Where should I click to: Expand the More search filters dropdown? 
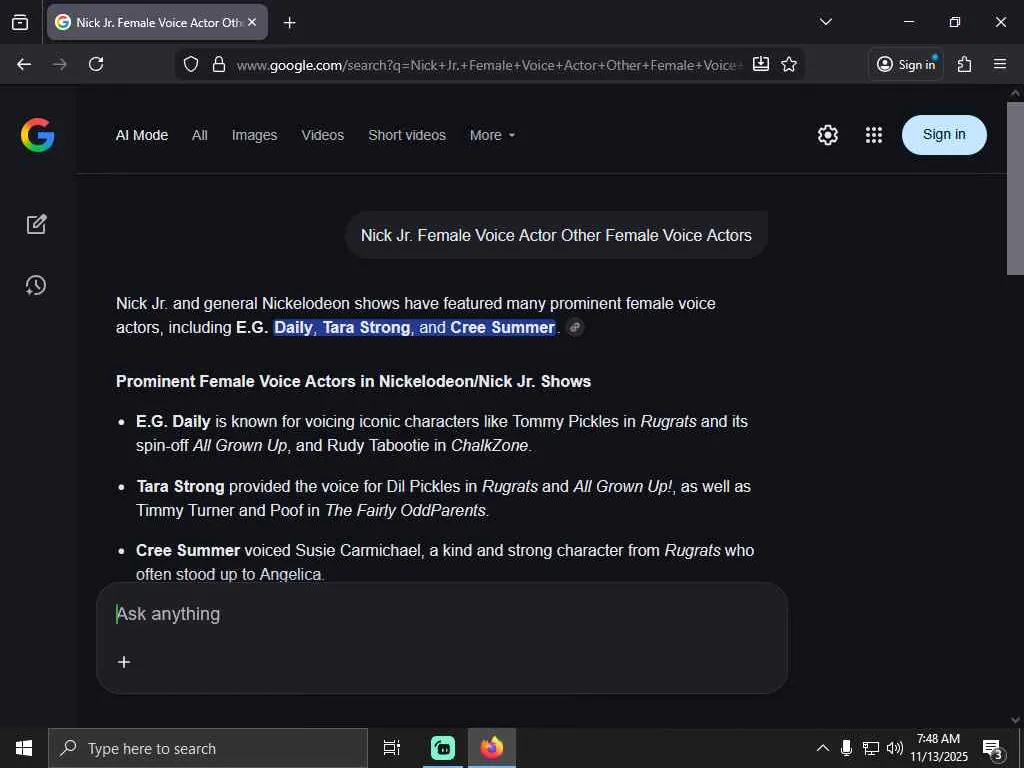point(492,135)
